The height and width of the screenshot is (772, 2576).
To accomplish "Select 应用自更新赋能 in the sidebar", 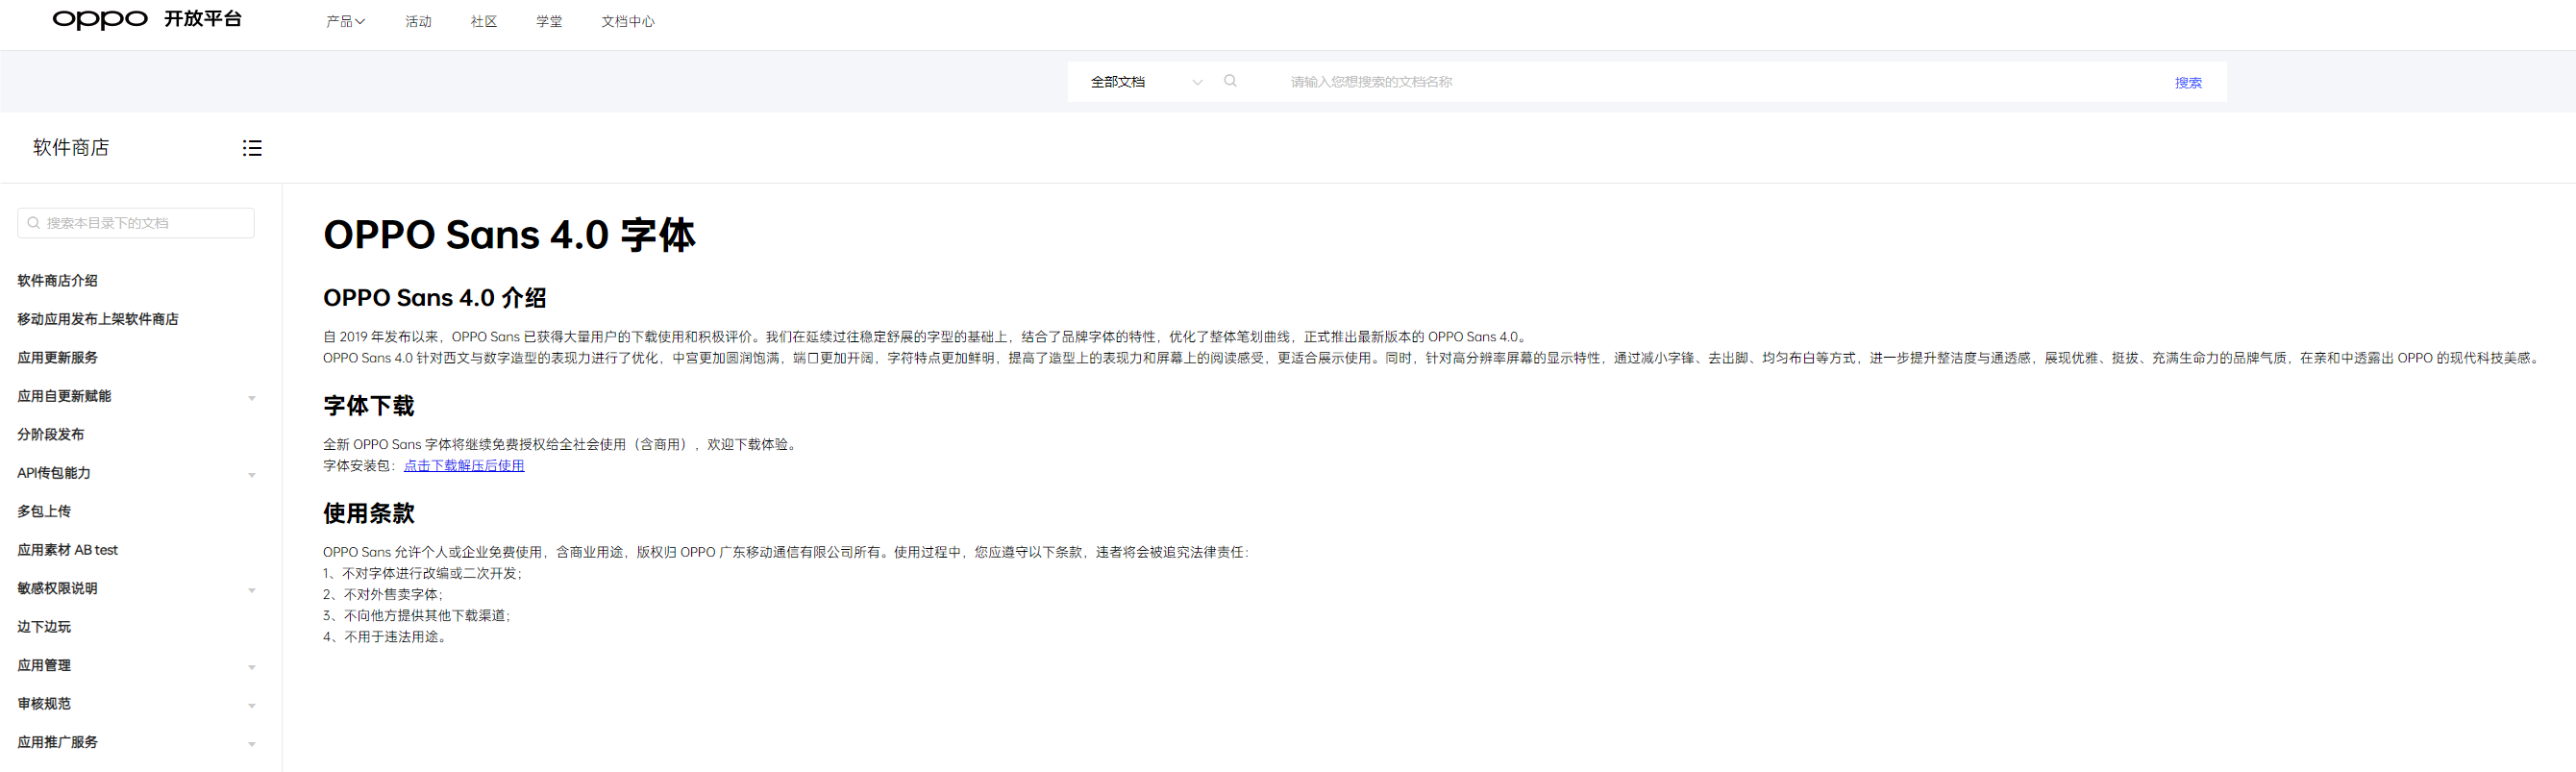I will click(64, 396).
